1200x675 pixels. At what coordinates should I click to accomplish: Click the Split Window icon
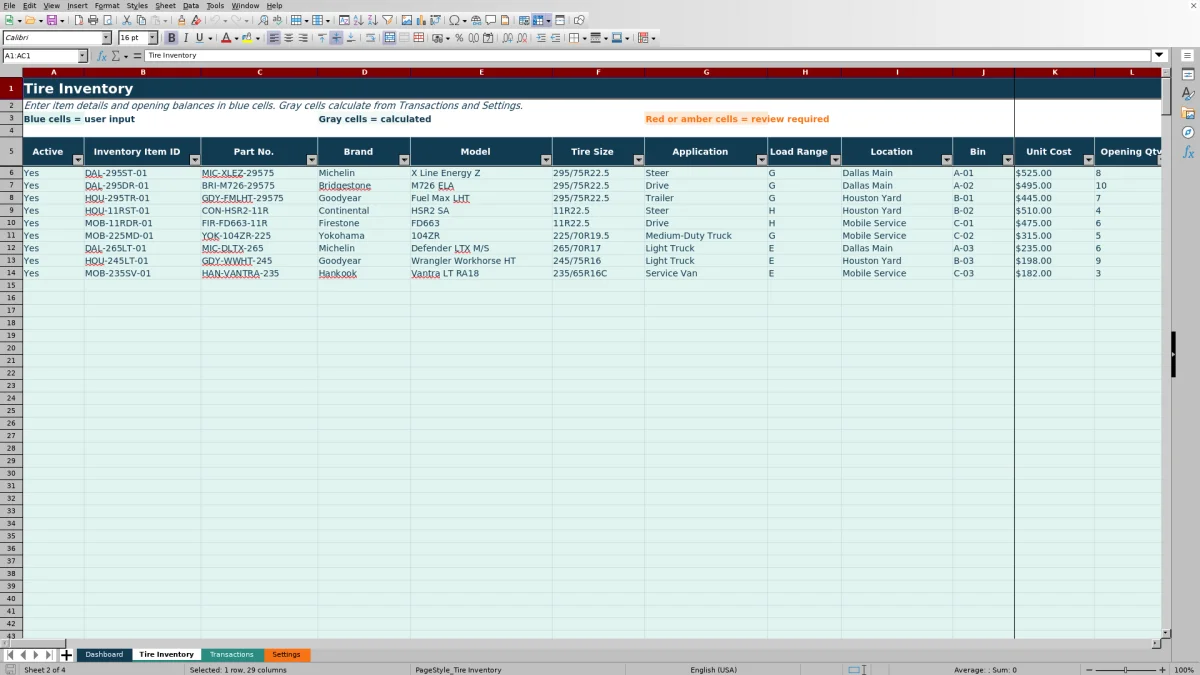pyautogui.click(x=560, y=20)
